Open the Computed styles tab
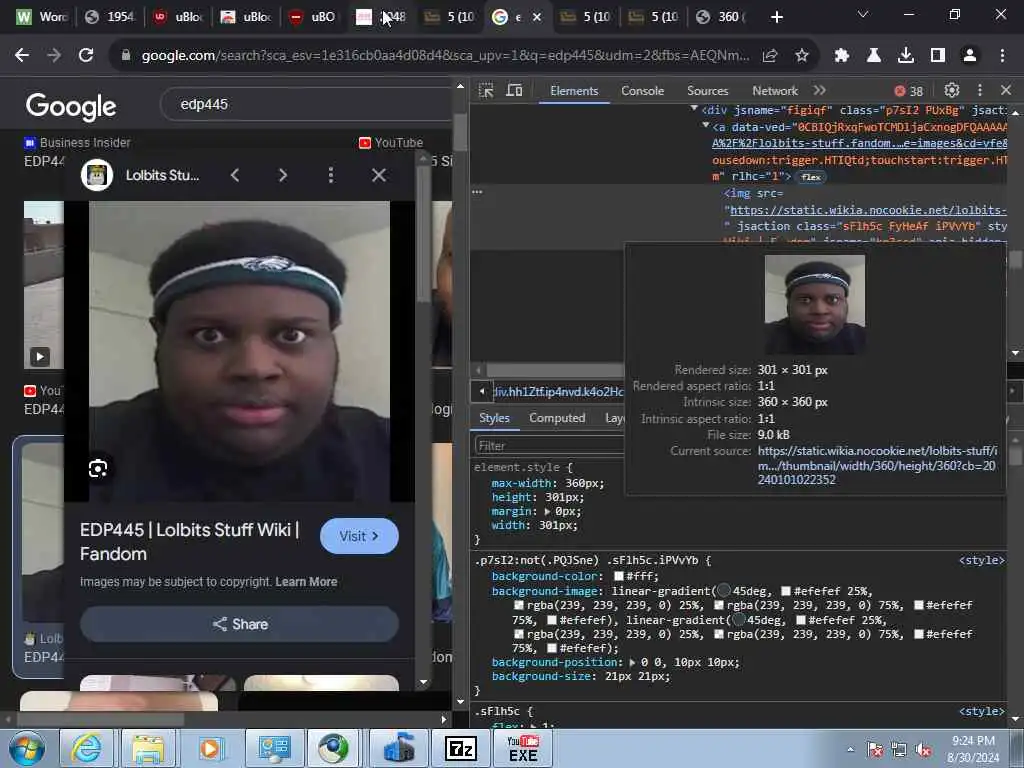1024x768 pixels. (557, 418)
